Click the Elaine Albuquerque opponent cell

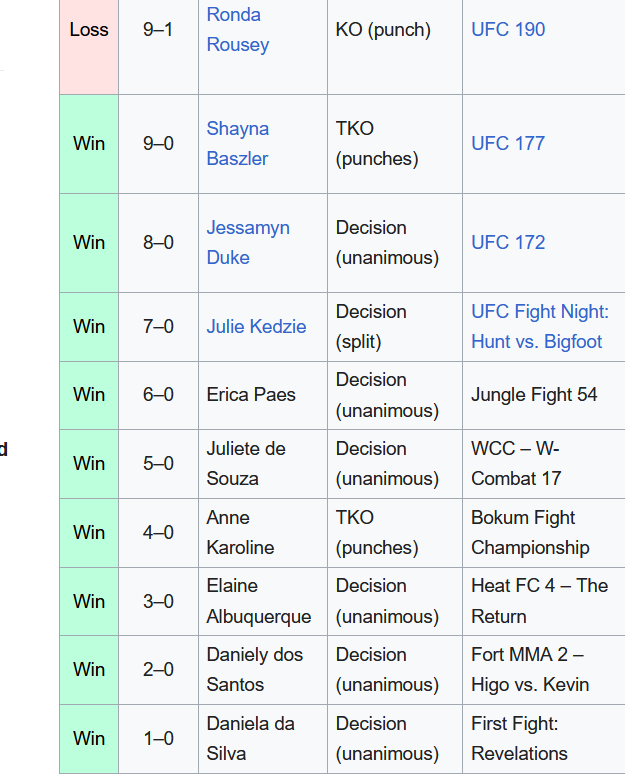[x=263, y=601]
